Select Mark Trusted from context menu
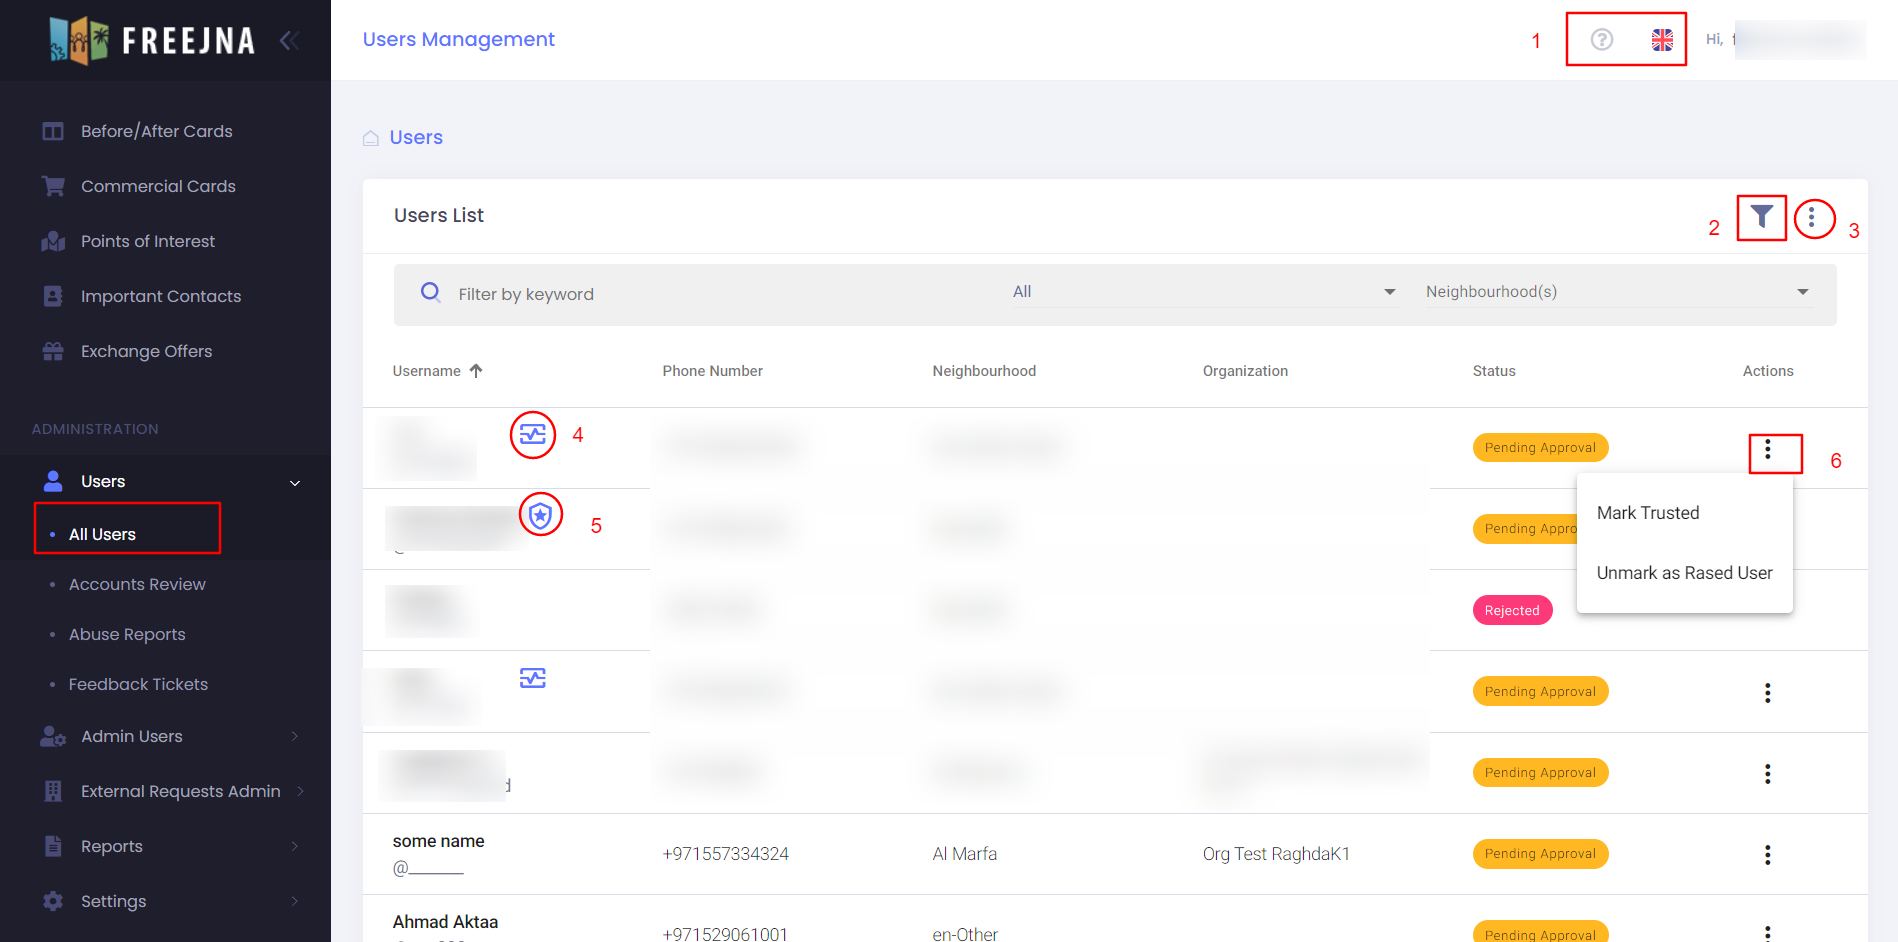Image resolution: width=1898 pixels, height=942 pixels. coord(1647,513)
